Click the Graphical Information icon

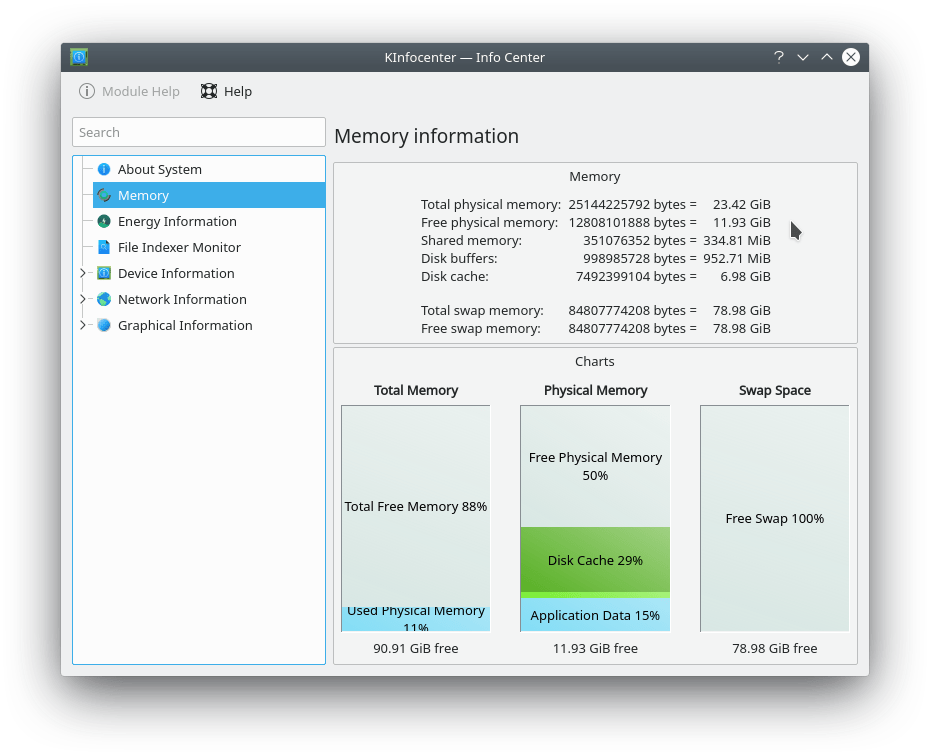(x=104, y=325)
